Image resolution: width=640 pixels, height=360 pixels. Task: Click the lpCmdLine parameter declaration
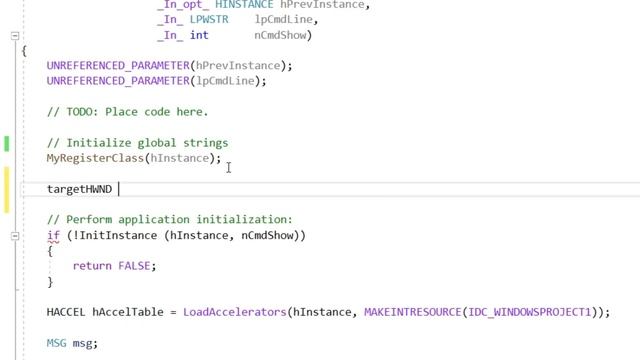pos(284,20)
